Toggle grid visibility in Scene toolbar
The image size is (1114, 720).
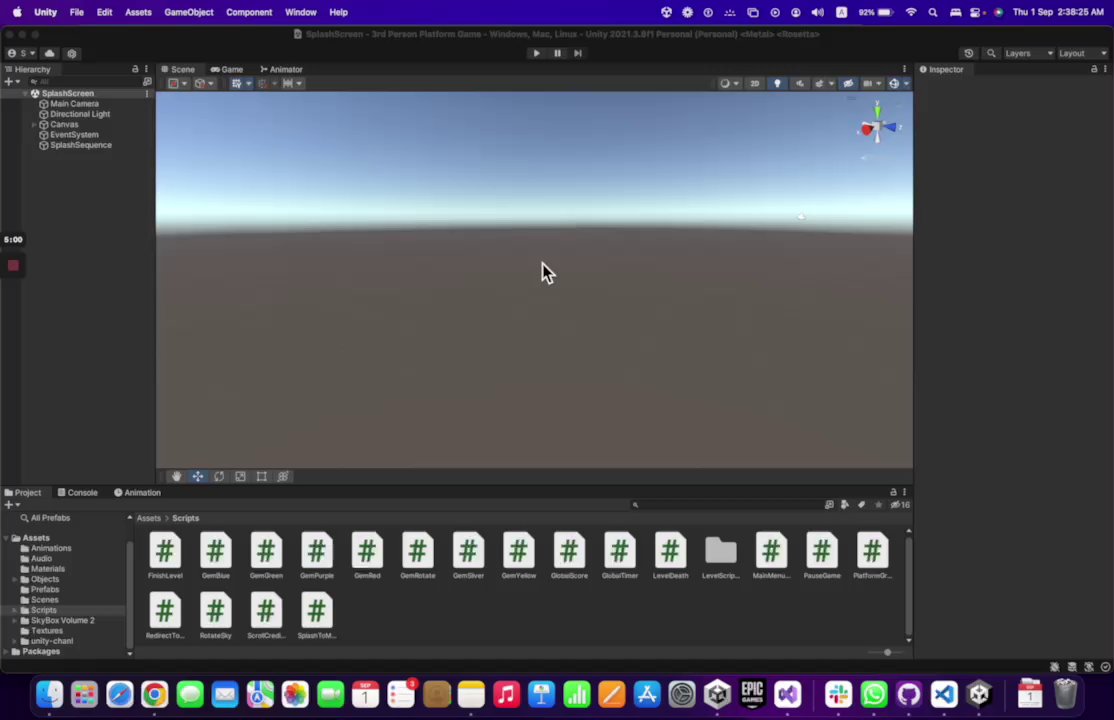[x=237, y=83]
